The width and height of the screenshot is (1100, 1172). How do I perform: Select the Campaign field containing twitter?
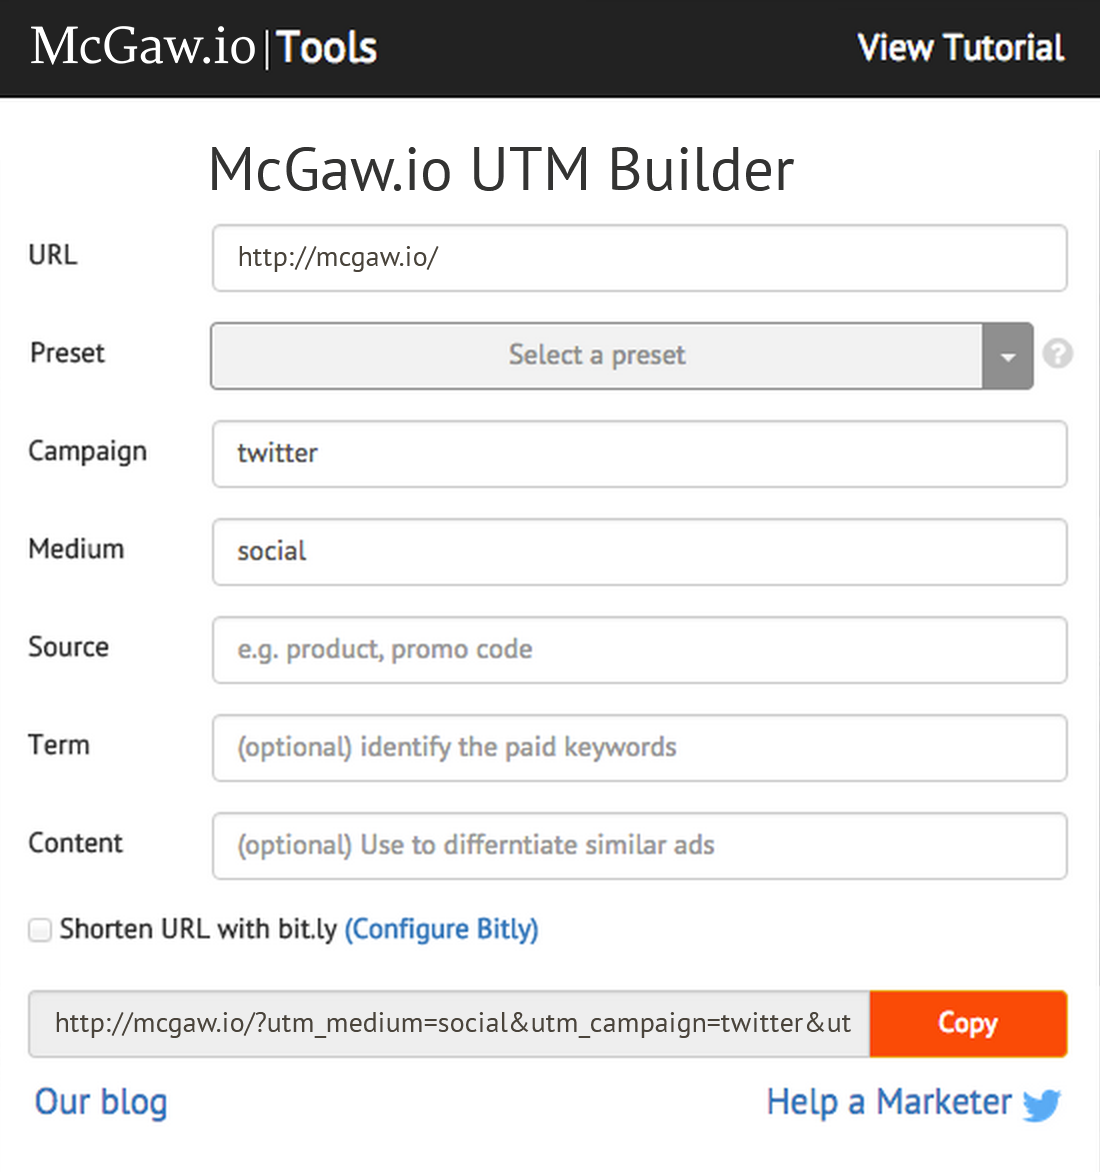(639, 454)
